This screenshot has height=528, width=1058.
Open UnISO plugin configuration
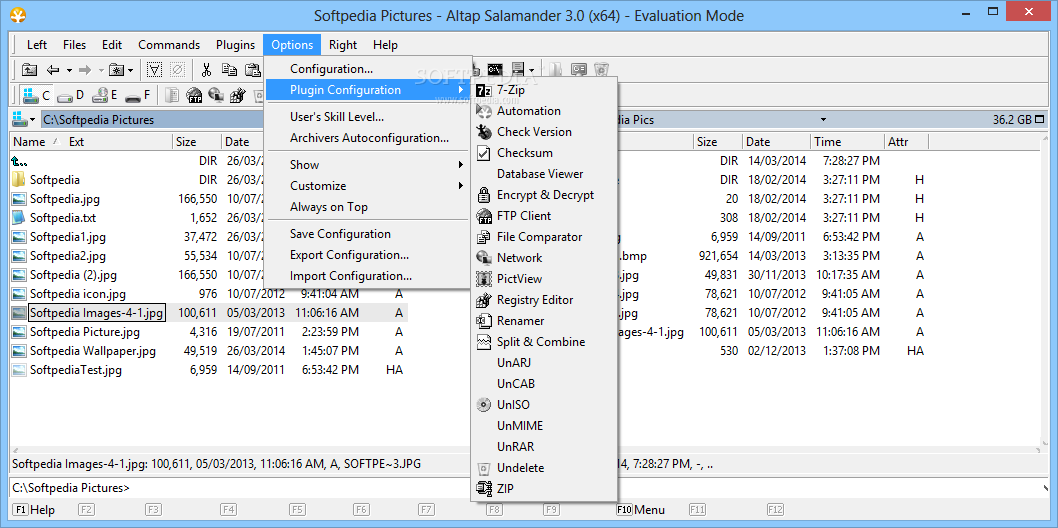[x=544, y=405]
